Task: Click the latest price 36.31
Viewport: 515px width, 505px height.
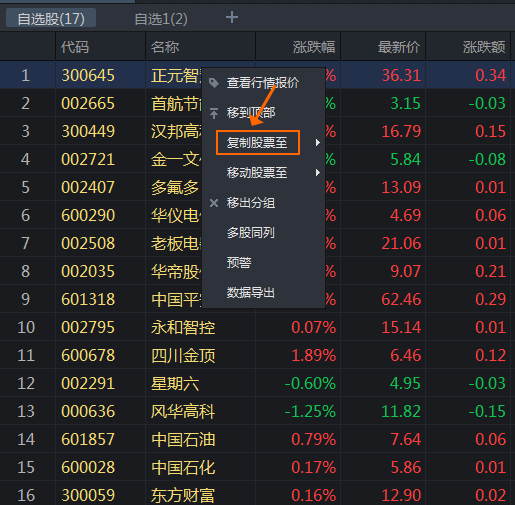Action: 401,75
